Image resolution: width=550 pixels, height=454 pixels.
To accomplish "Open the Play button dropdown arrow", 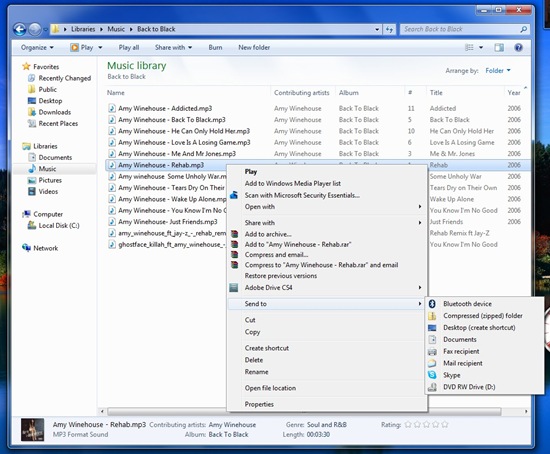I will pyautogui.click(x=100, y=47).
